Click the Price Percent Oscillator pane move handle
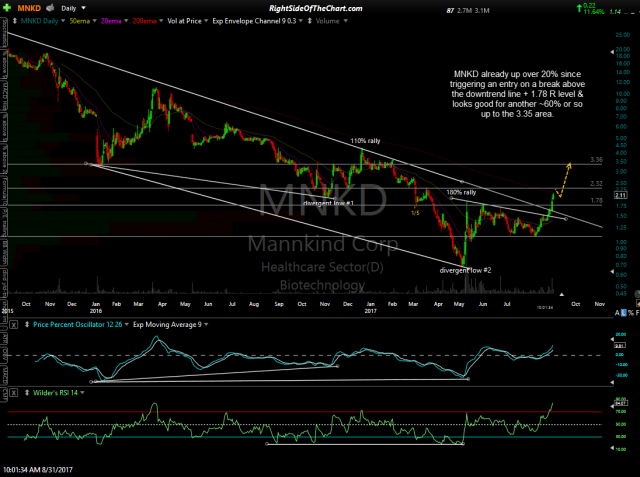Viewport: 640px width, 477px height. click(x=27, y=325)
